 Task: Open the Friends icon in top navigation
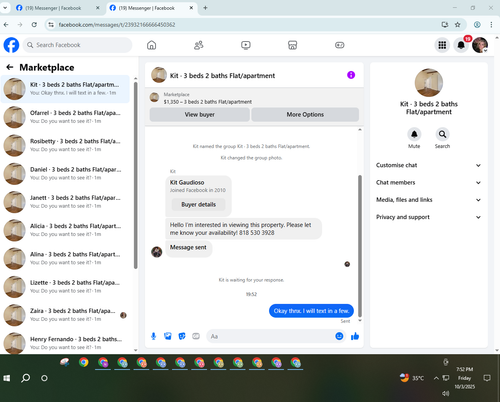coord(199,45)
